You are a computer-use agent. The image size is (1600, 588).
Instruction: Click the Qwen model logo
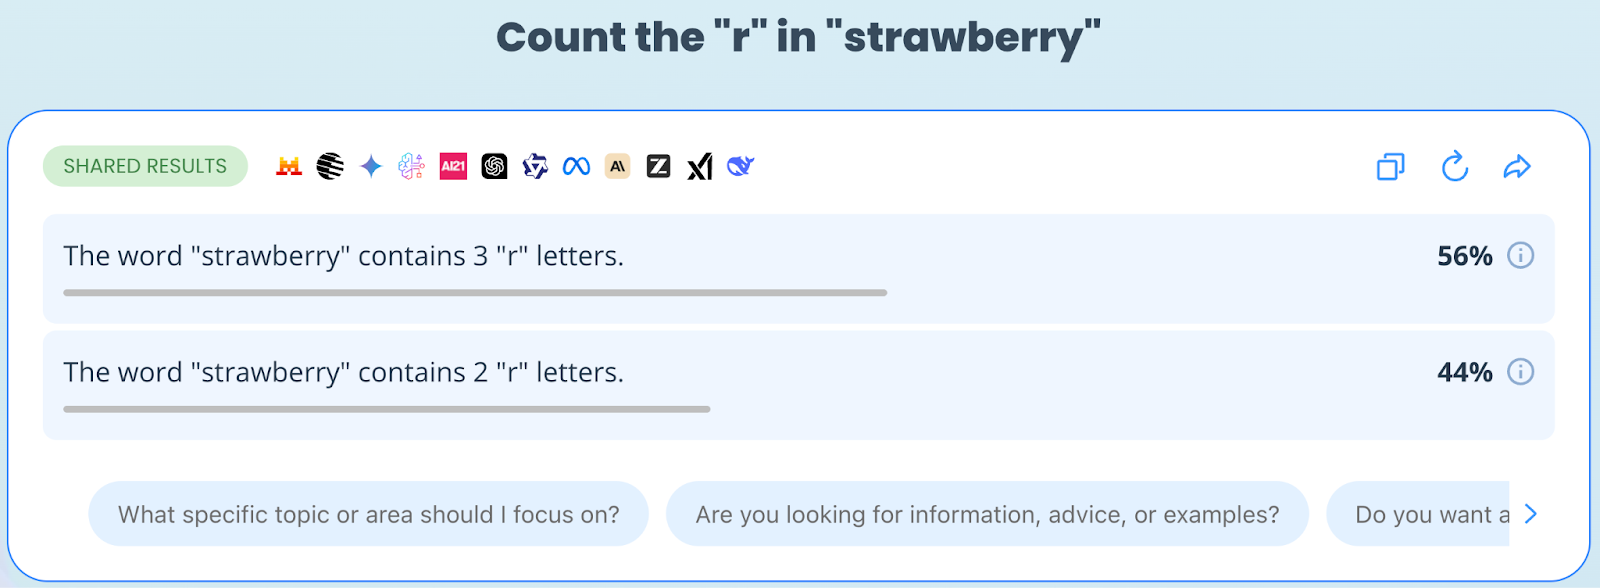(535, 167)
